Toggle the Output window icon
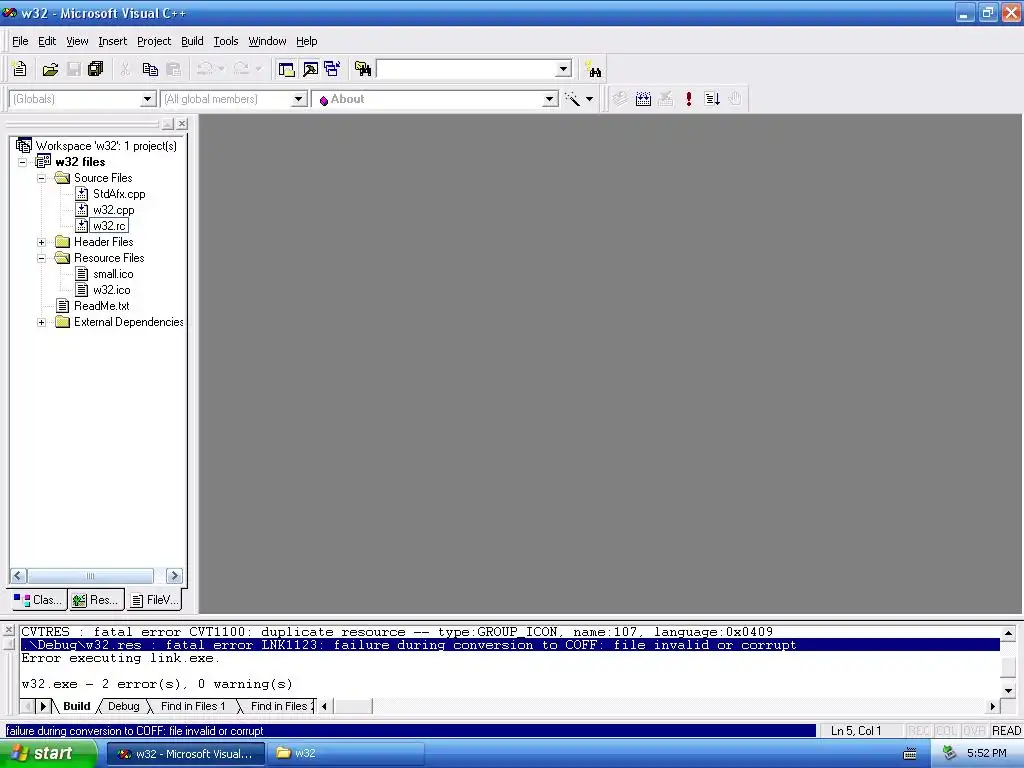 (310, 69)
